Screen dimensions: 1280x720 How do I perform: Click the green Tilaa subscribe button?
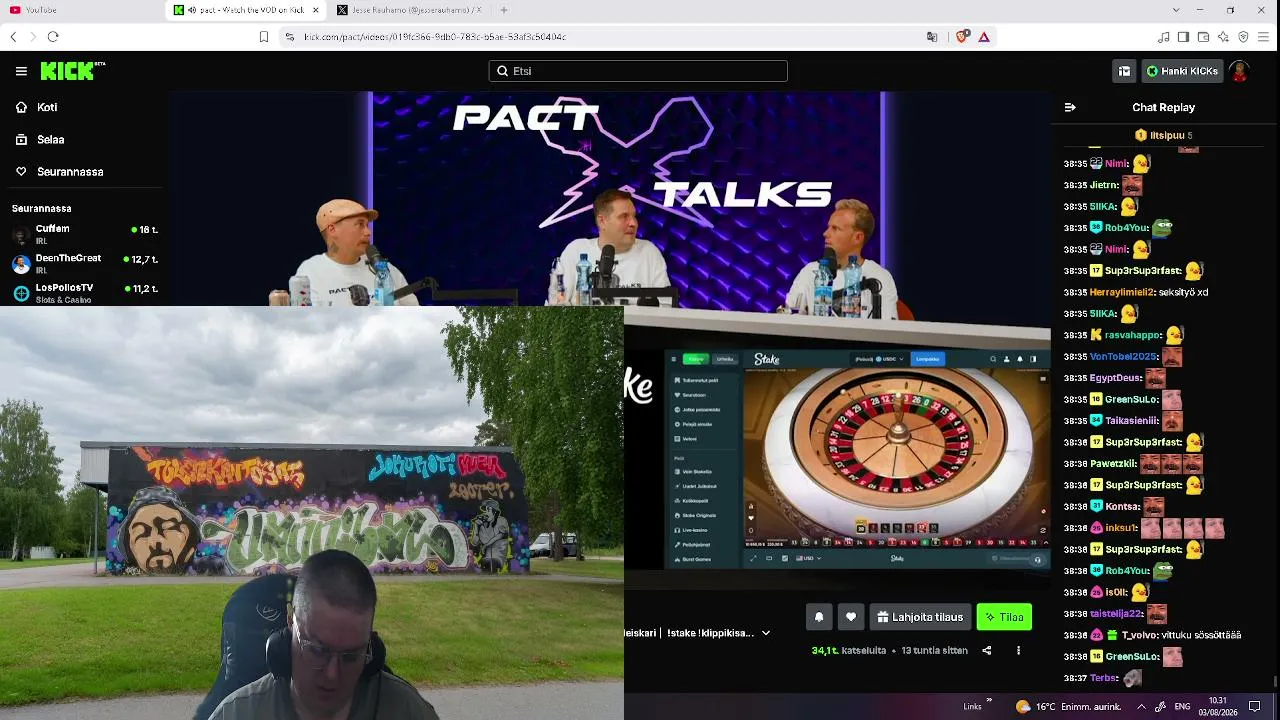tap(1004, 617)
